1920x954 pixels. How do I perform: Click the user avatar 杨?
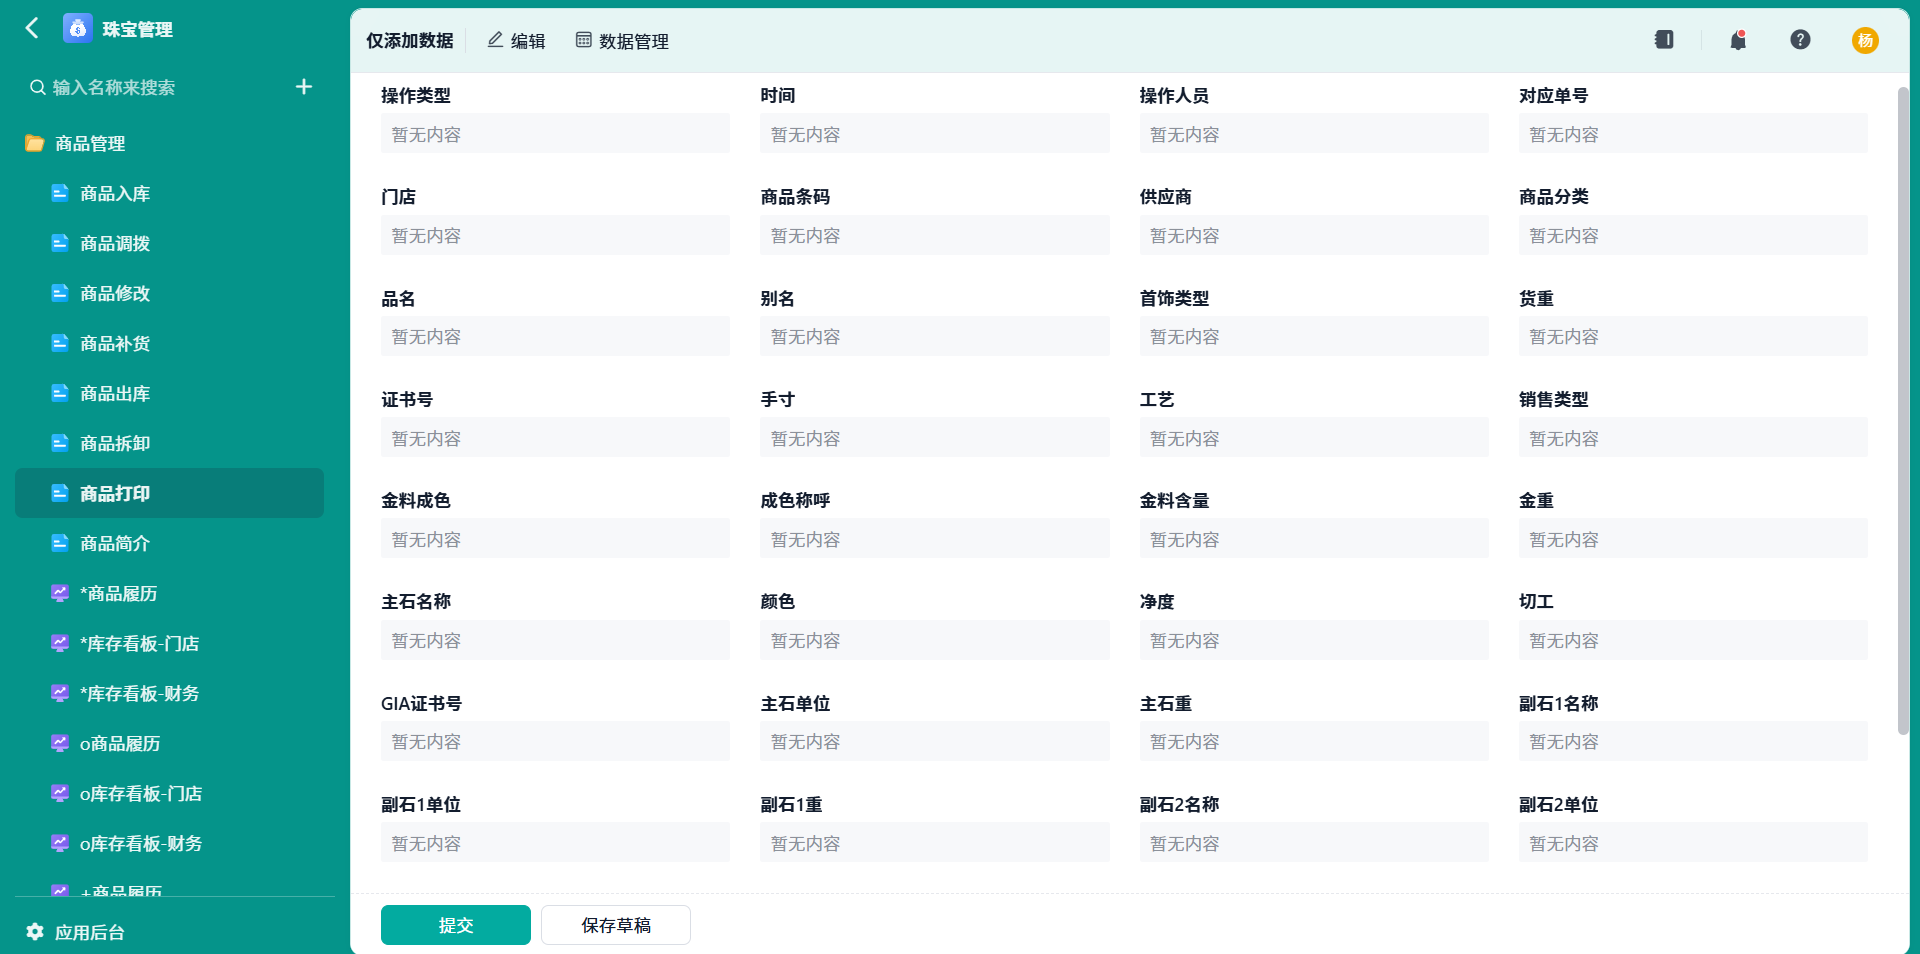pyautogui.click(x=1865, y=40)
